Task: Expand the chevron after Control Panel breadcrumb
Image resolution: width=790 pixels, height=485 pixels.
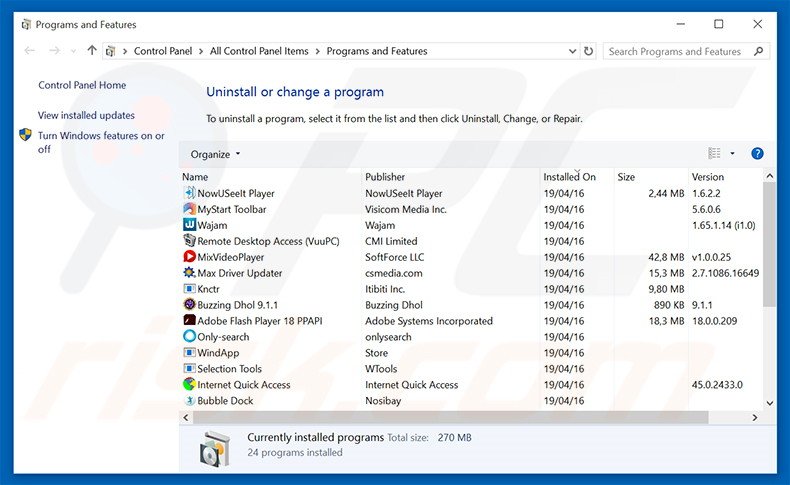Action: [x=201, y=51]
